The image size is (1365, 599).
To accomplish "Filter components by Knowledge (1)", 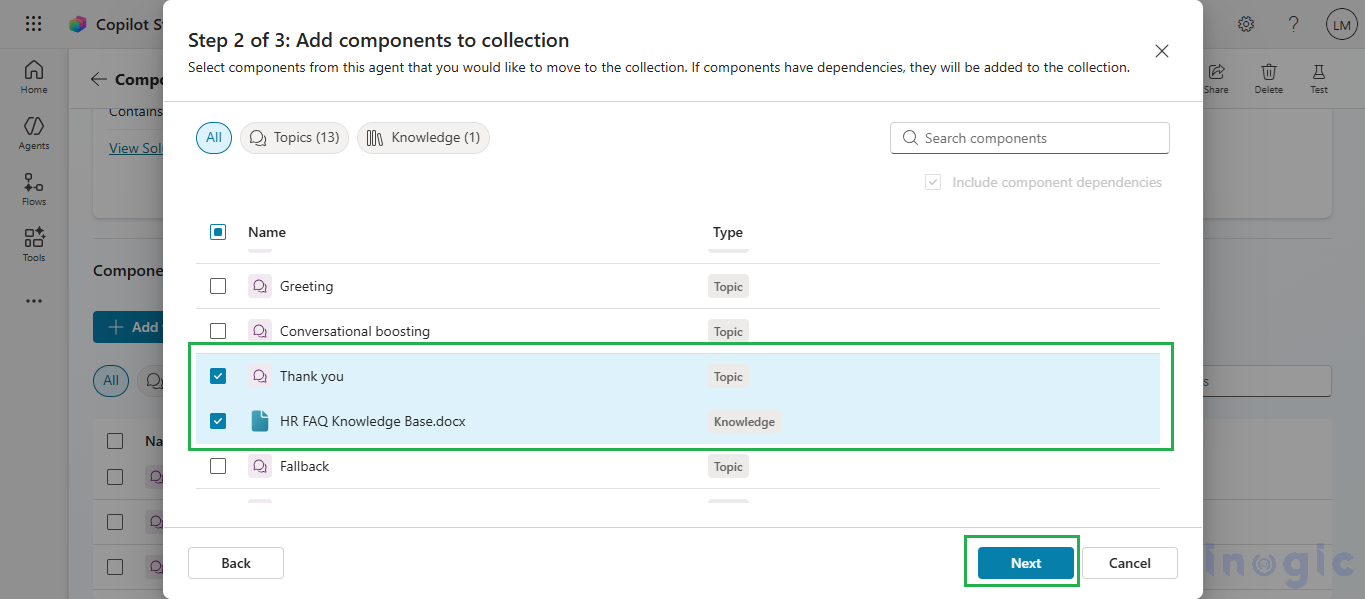I will pyautogui.click(x=423, y=138).
